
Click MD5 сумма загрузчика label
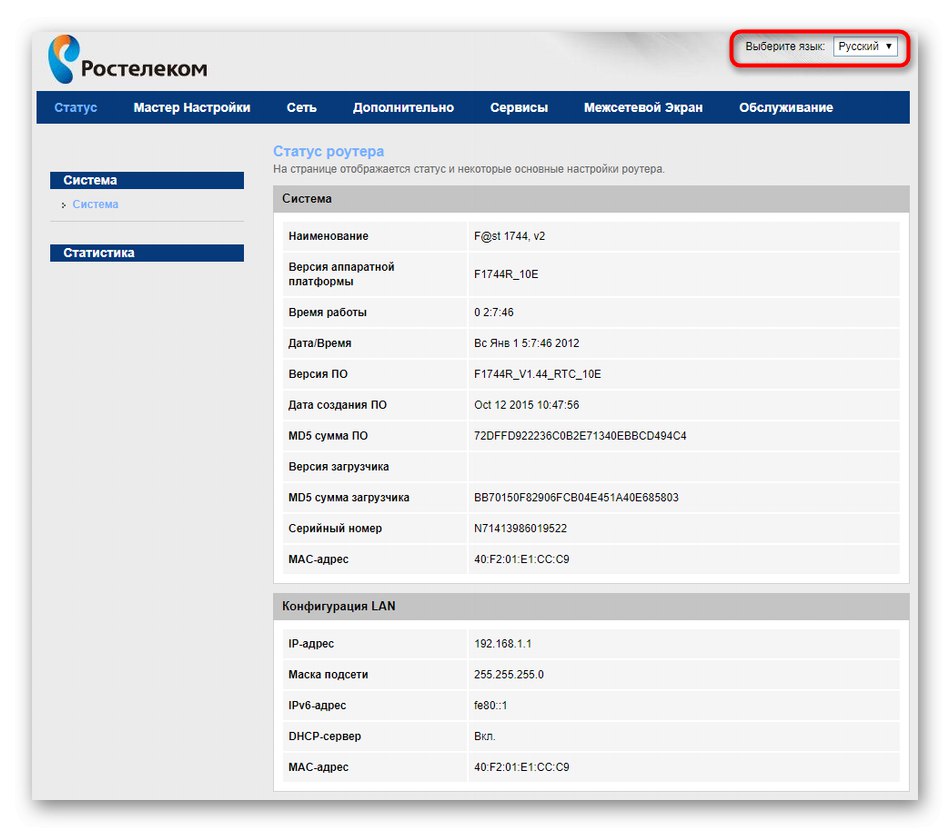tap(349, 498)
